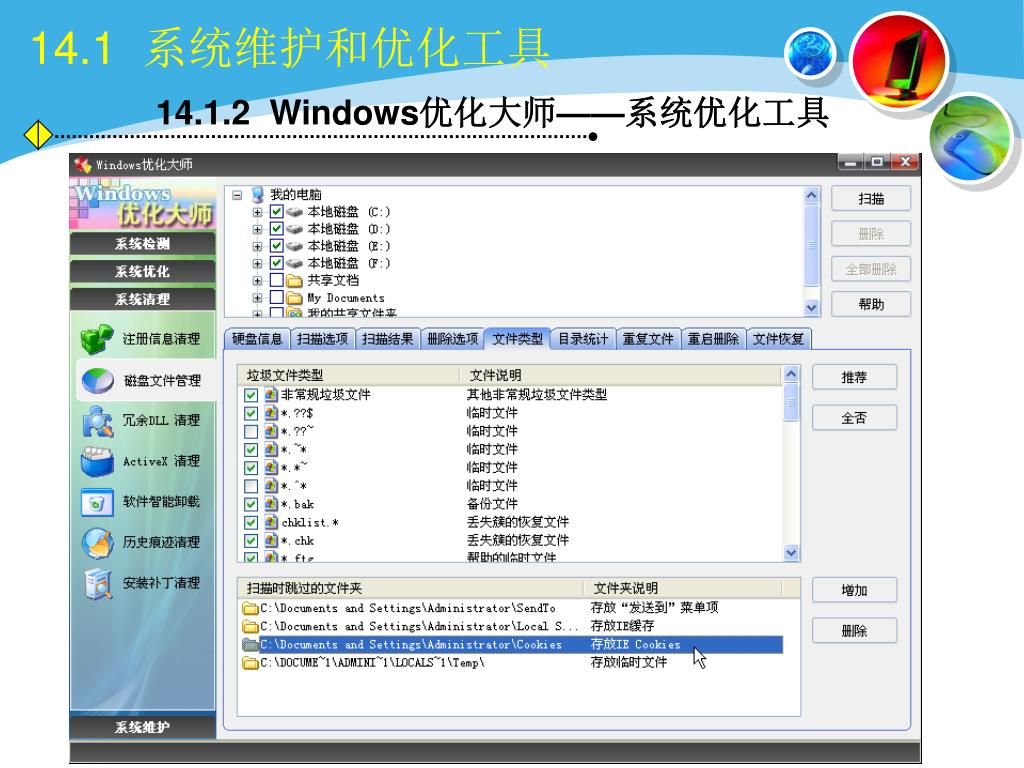Click the drive icon of 本地磁盘 (E:)
The width and height of the screenshot is (1024, 768).
tap(294, 246)
